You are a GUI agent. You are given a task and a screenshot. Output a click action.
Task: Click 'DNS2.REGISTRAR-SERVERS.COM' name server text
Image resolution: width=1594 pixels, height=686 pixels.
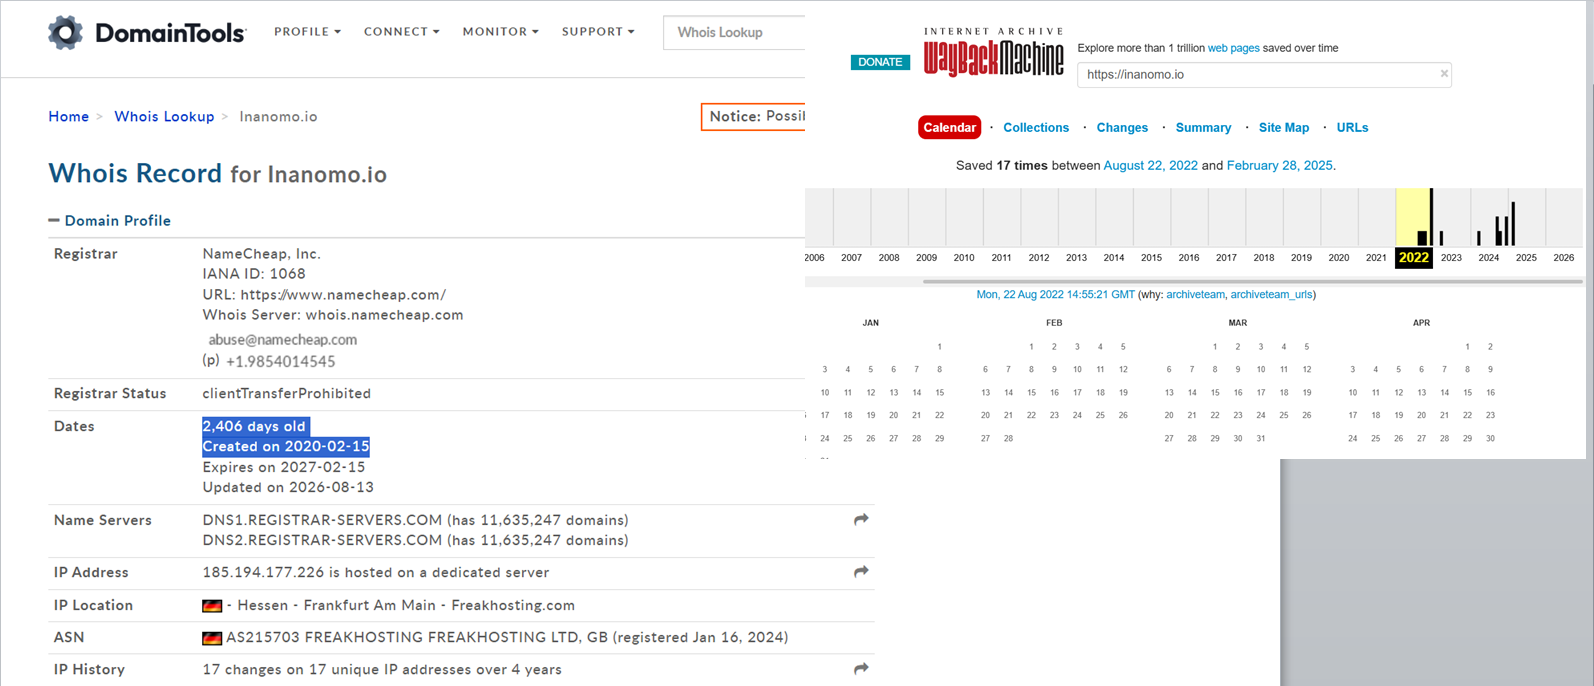pyautogui.click(x=322, y=541)
